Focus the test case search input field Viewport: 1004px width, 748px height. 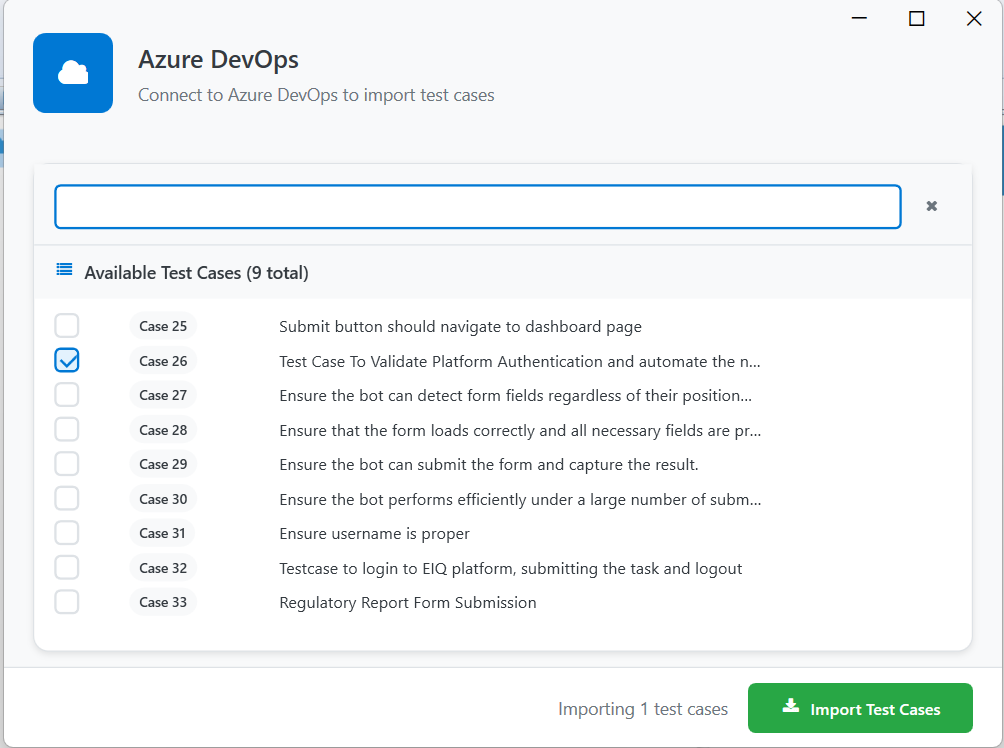[478, 207]
